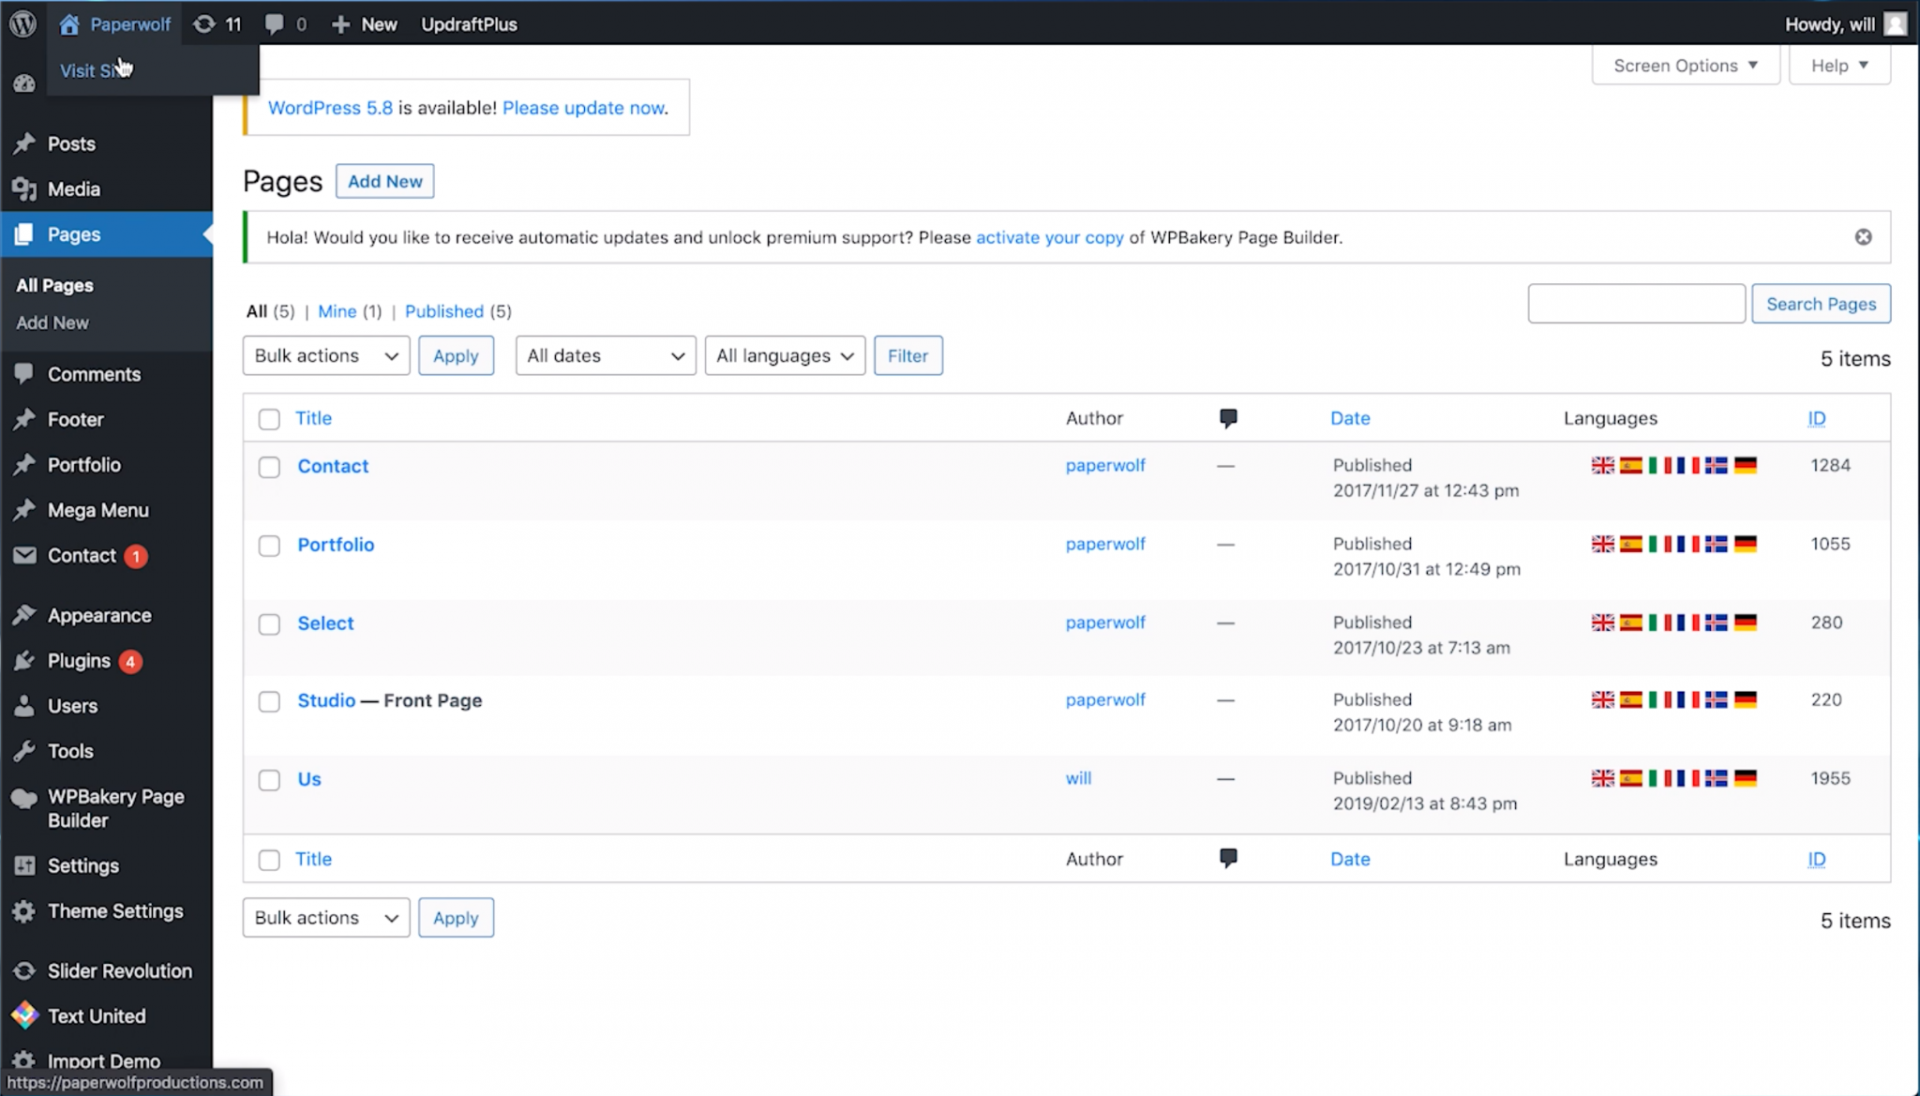Screen dimensions: 1920x1096
Task: Toggle checkbox next to Portfolio page
Action: click(269, 545)
